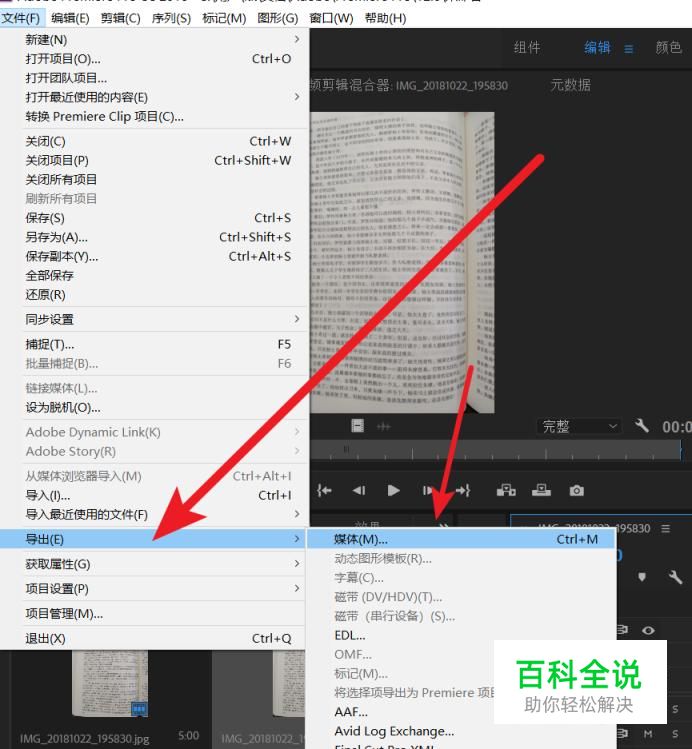Switch to 编辑 workspace tab

[597, 47]
